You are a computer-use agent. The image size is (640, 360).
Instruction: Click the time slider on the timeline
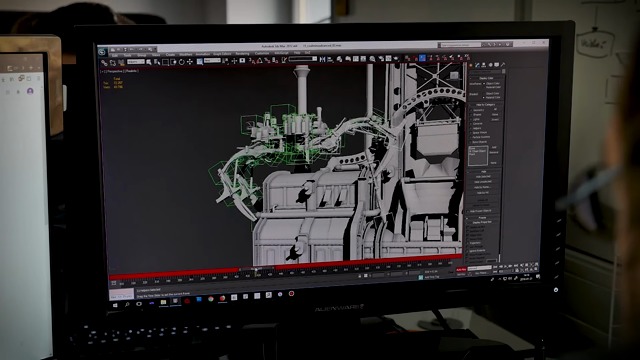pos(256,269)
